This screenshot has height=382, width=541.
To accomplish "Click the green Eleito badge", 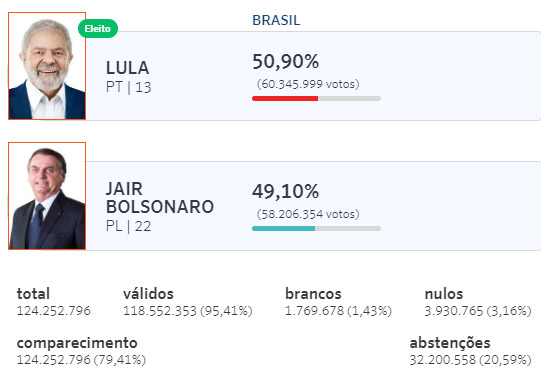I will (98, 29).
